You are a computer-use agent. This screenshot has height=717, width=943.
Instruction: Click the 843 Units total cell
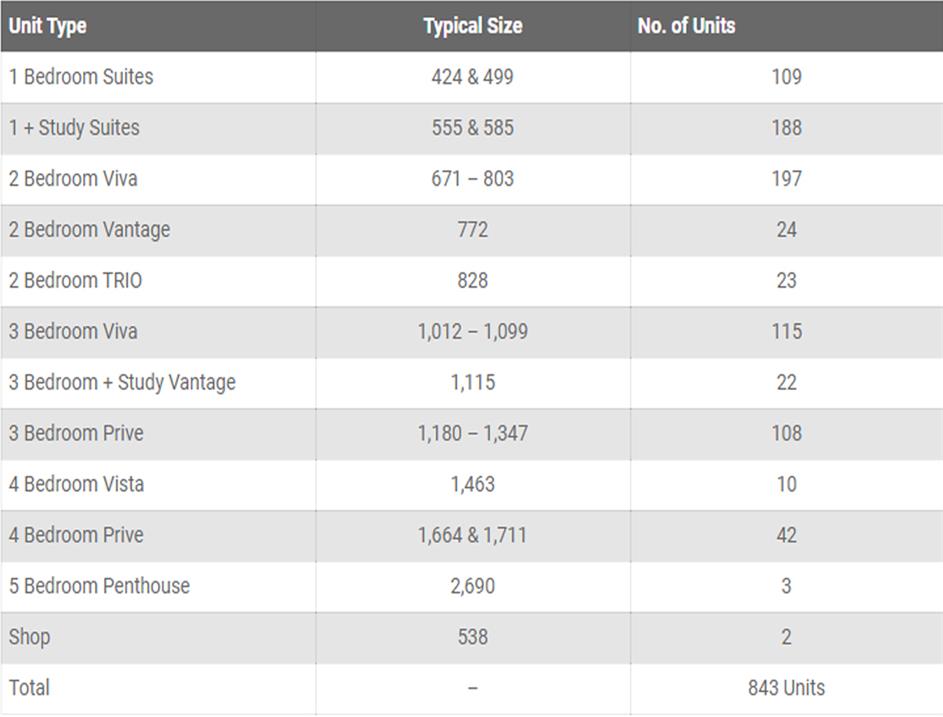click(786, 688)
